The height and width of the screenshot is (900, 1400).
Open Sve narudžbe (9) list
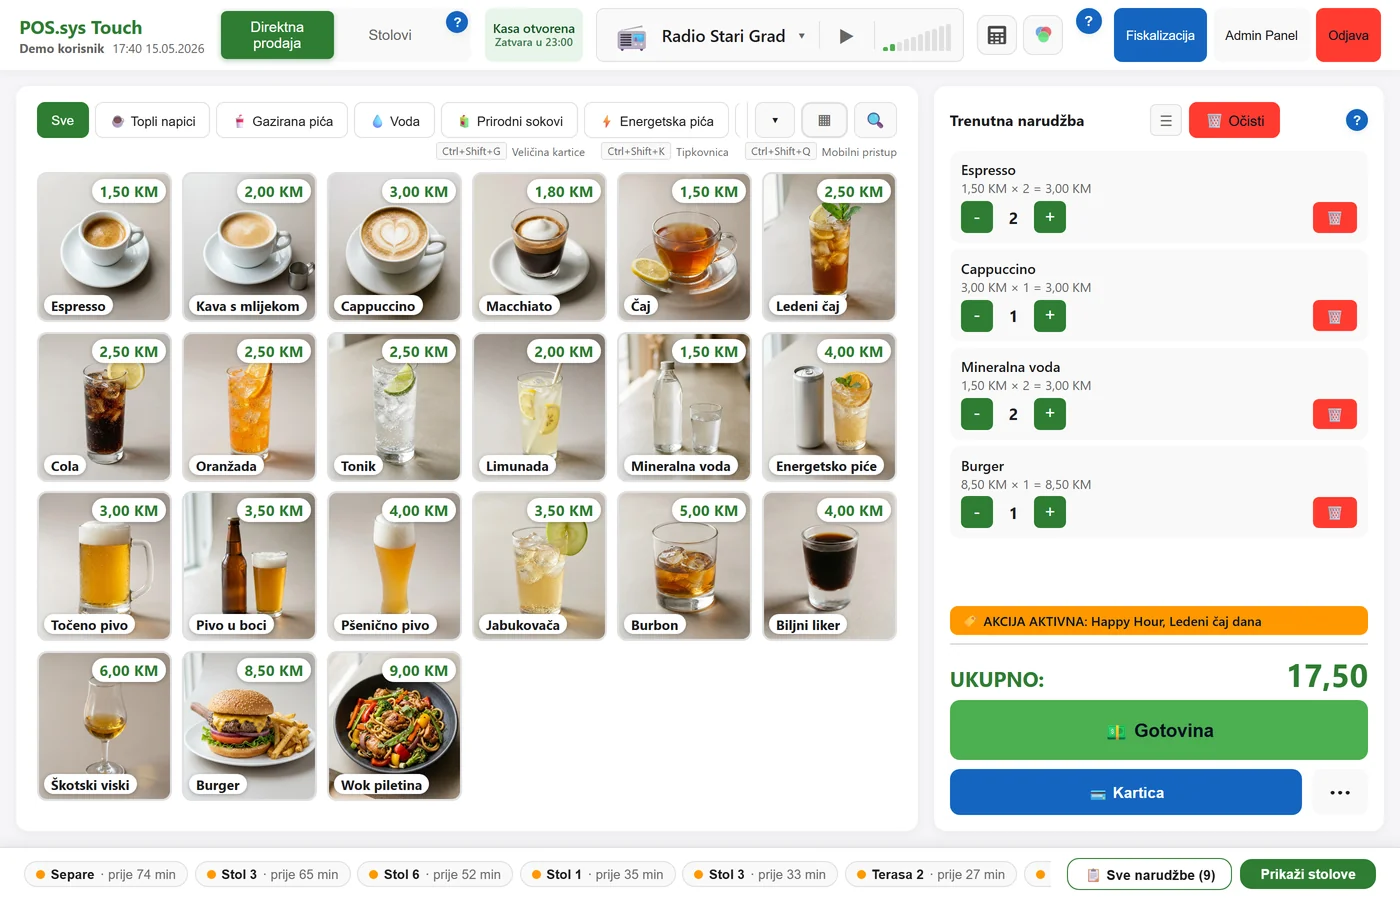(x=1149, y=874)
